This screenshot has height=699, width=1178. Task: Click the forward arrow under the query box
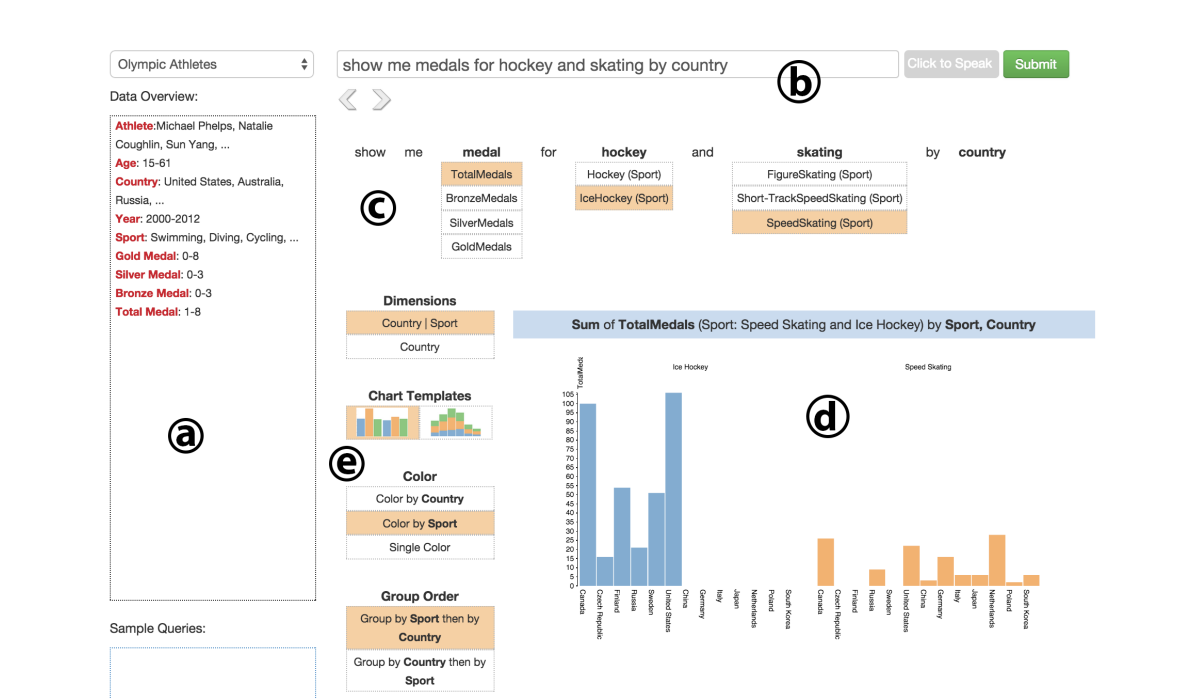click(x=381, y=99)
